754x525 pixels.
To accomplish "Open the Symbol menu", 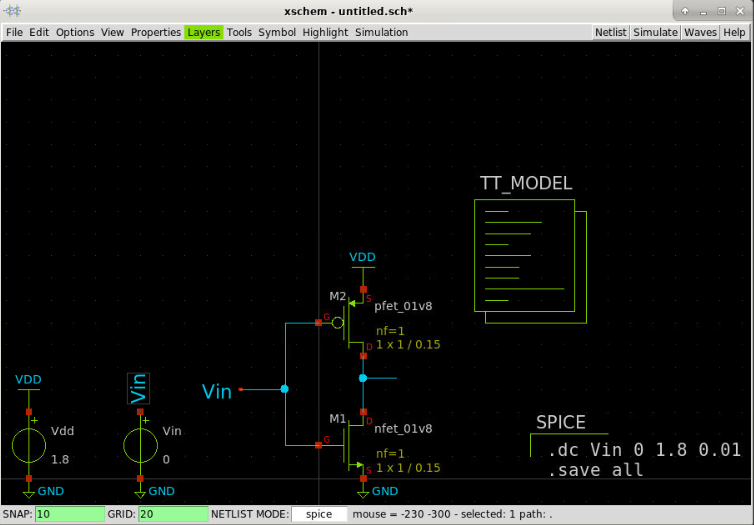I will point(277,32).
